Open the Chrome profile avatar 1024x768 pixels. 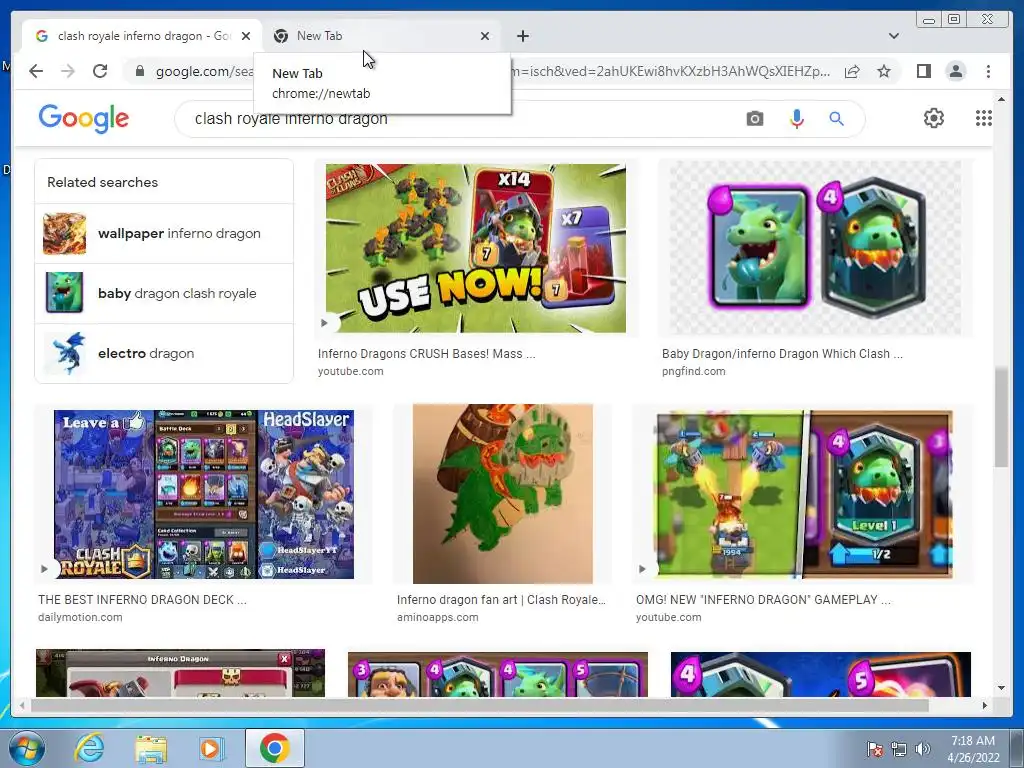pos(955,71)
